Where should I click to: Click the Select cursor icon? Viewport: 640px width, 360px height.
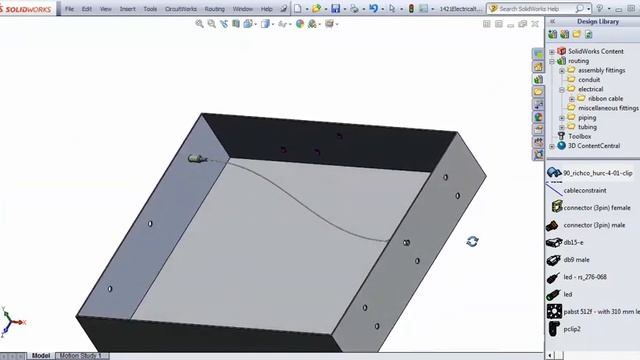(x=392, y=8)
